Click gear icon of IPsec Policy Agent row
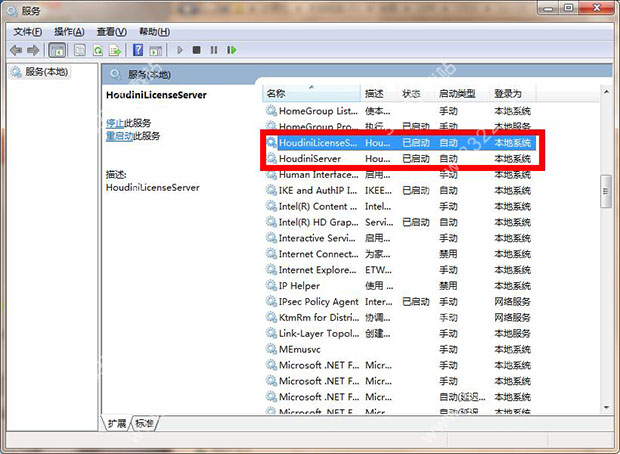 tap(271, 301)
